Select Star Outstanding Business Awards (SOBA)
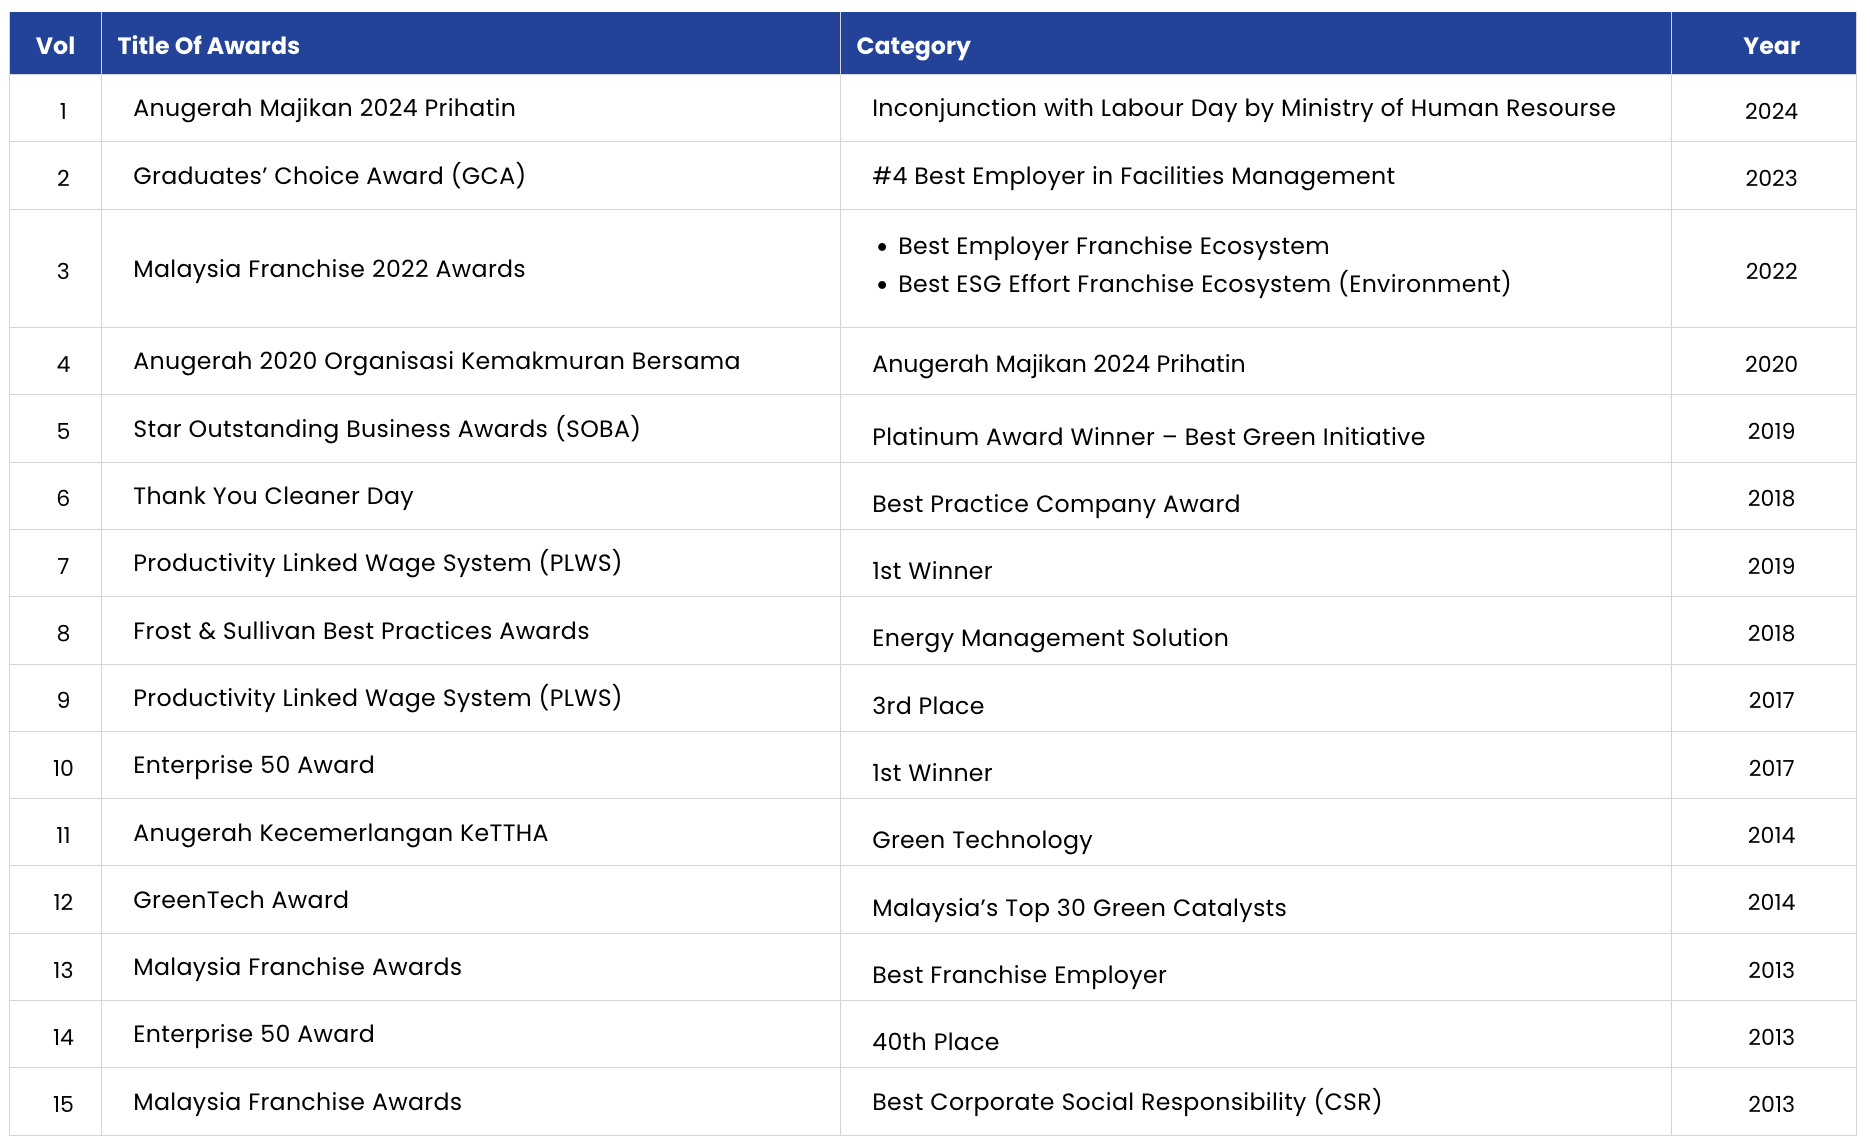This screenshot has width=1870, height=1148. click(x=386, y=429)
